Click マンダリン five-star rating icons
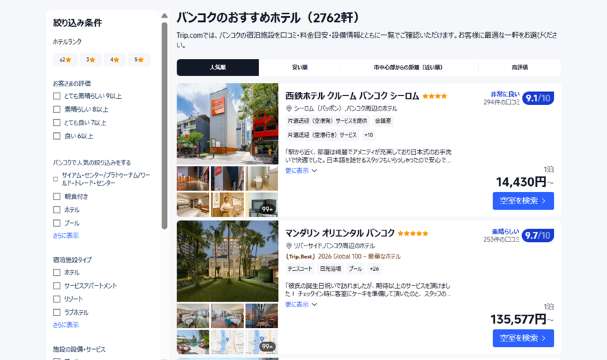 point(413,233)
